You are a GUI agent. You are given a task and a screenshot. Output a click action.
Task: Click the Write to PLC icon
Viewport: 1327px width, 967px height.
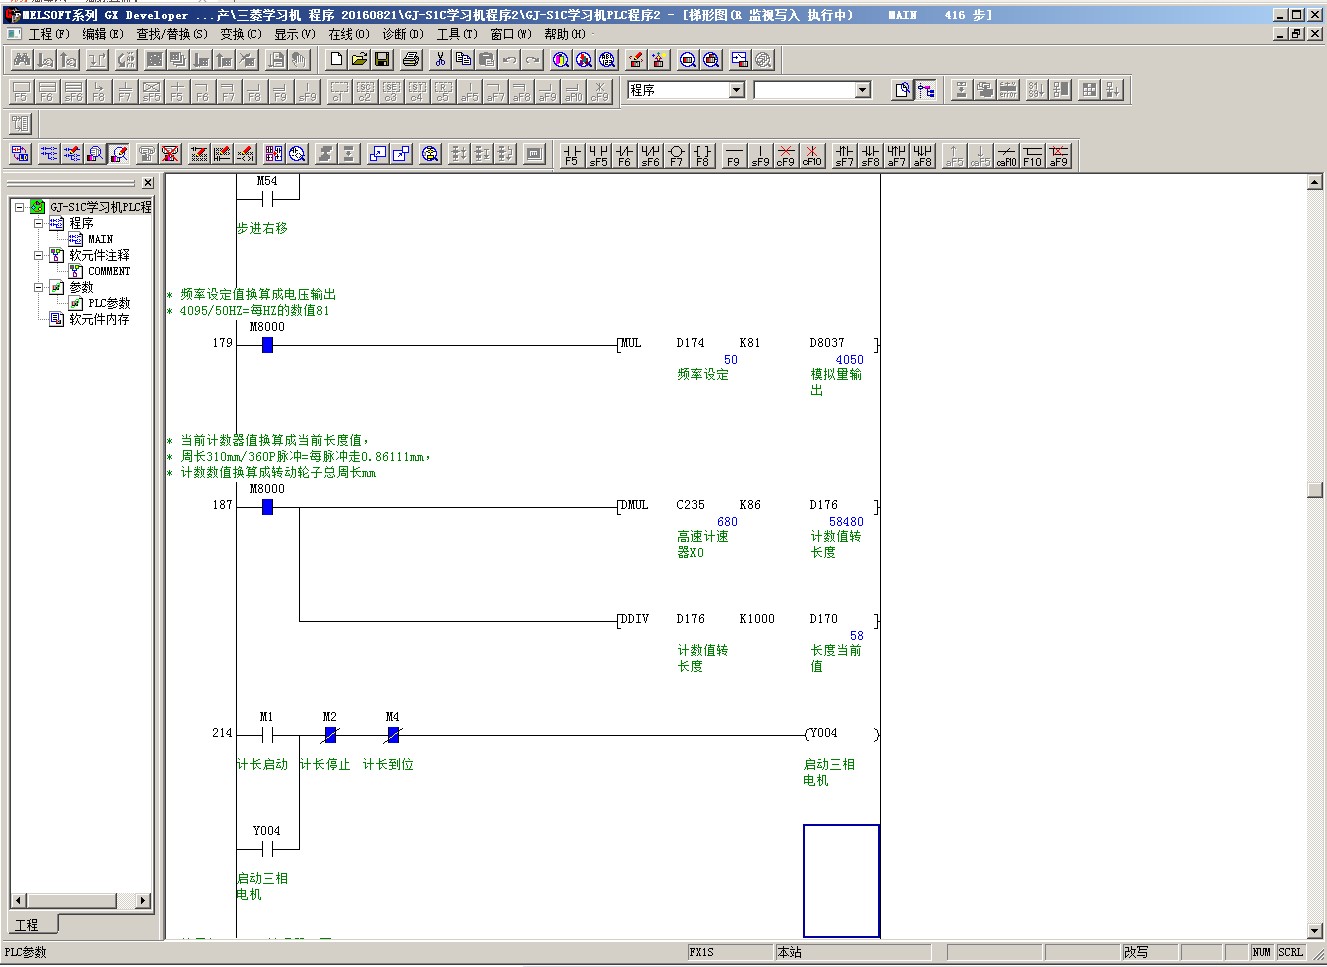[636, 60]
